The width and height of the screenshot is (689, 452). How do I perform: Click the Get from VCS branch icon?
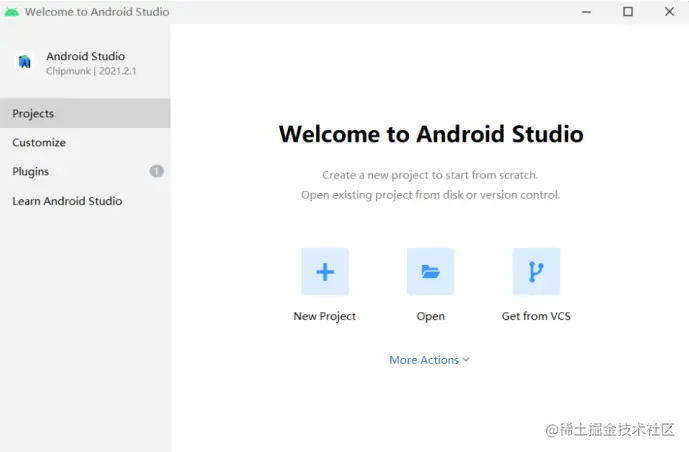pos(536,272)
